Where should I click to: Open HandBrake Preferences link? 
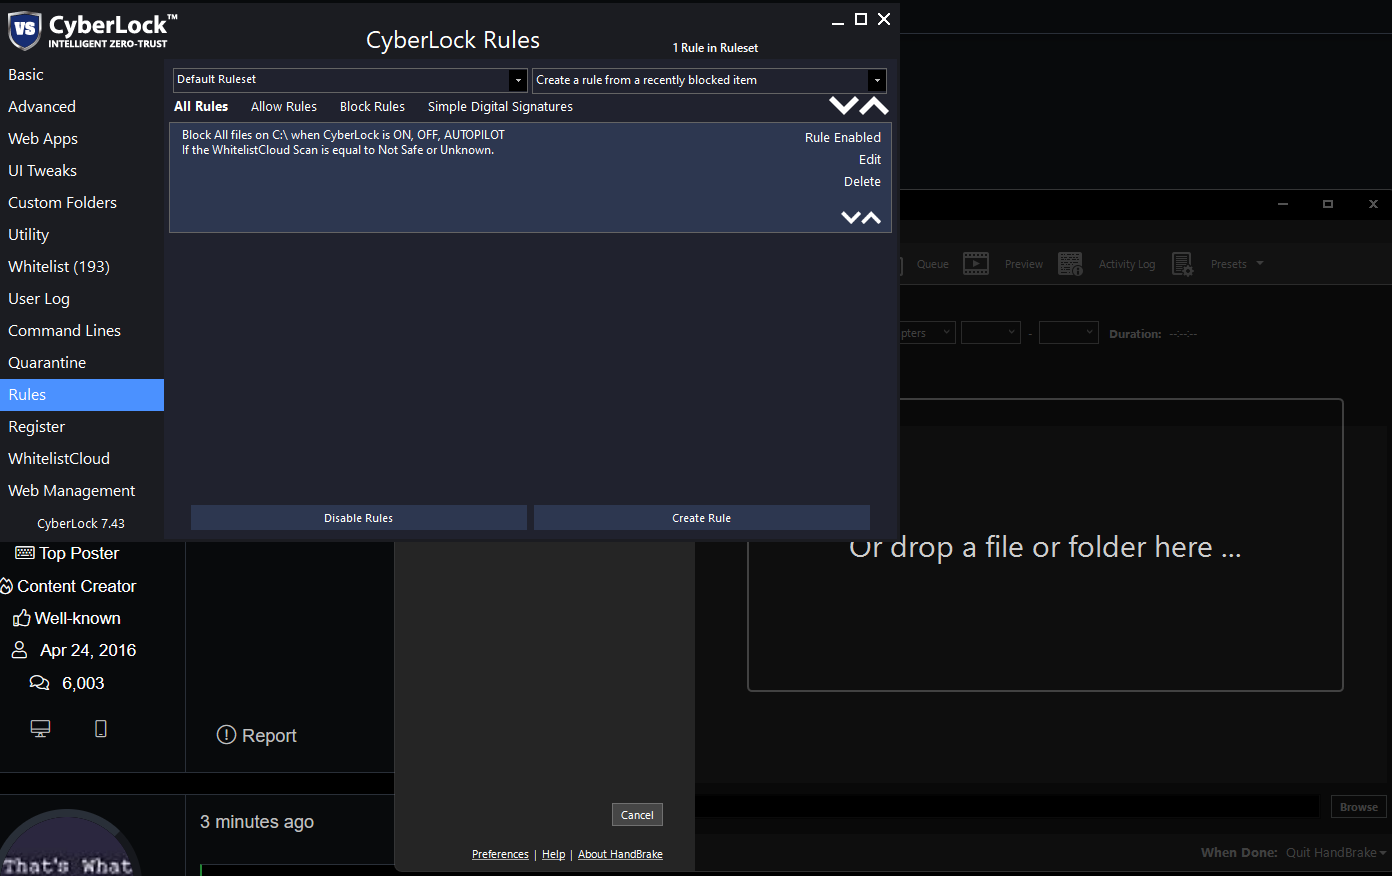click(500, 854)
